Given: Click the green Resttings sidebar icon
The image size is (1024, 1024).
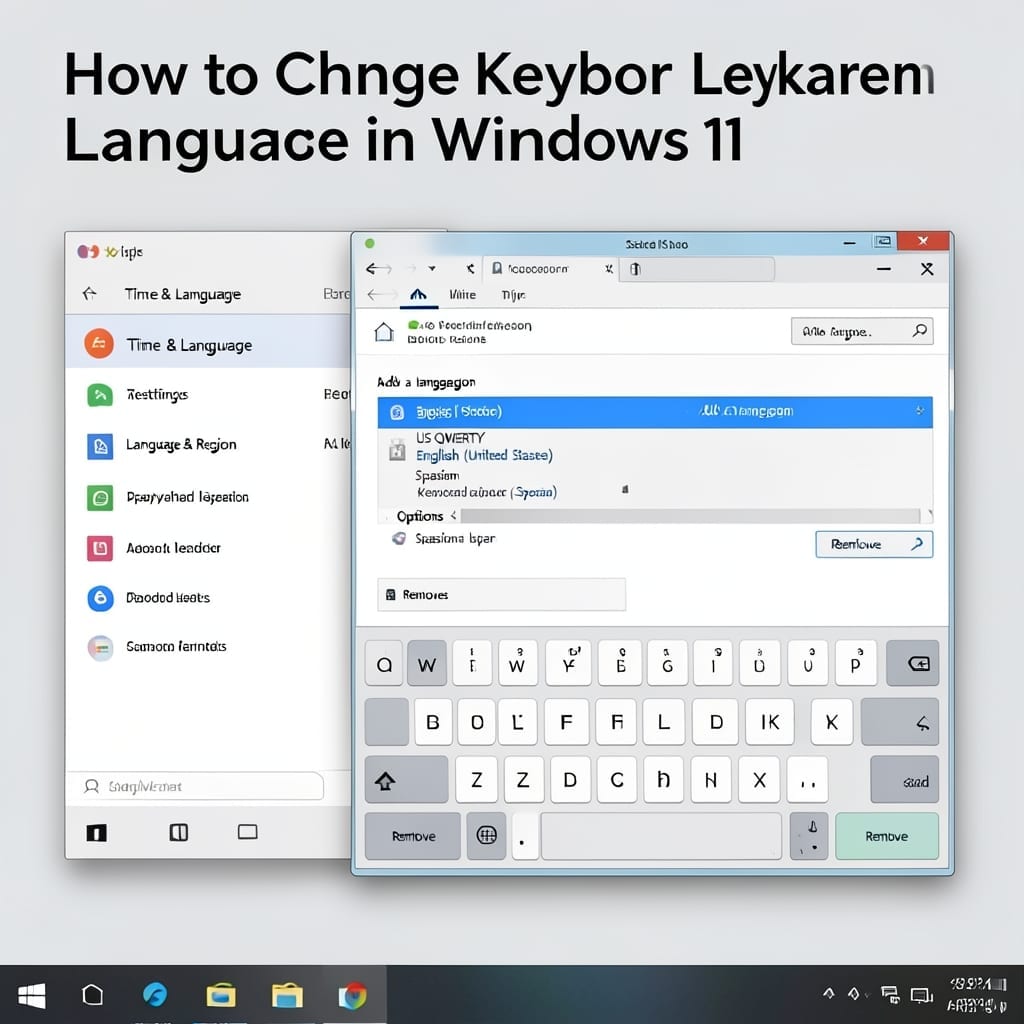Looking at the screenshot, I should pos(100,394).
